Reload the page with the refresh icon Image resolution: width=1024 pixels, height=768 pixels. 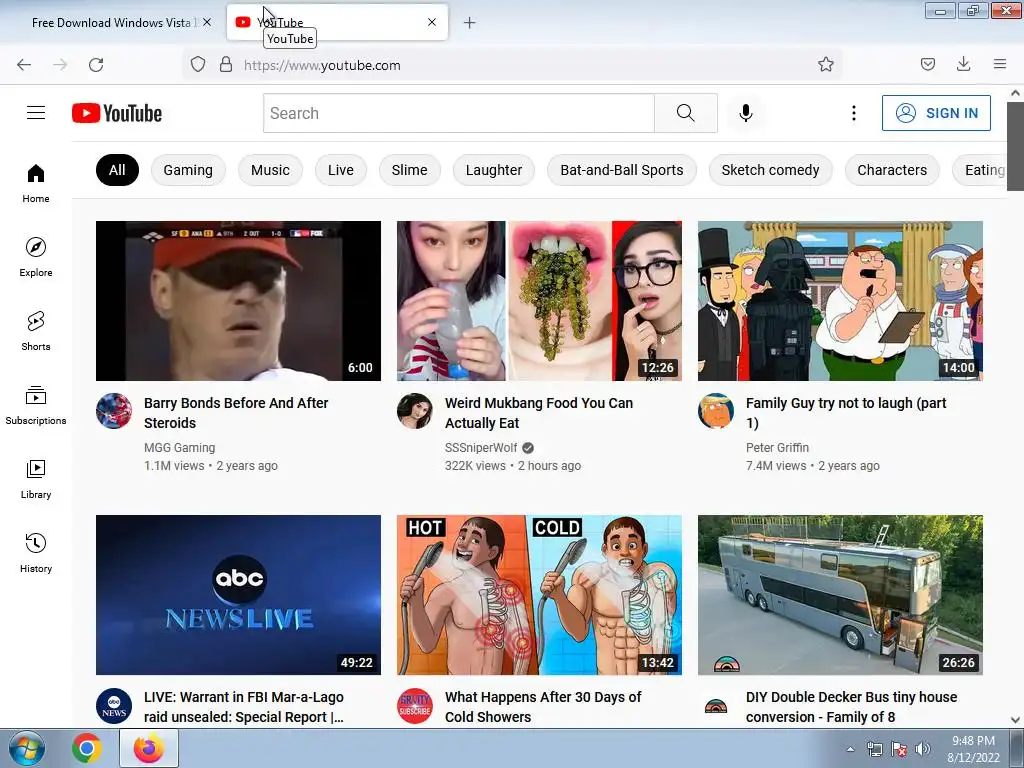(96, 65)
